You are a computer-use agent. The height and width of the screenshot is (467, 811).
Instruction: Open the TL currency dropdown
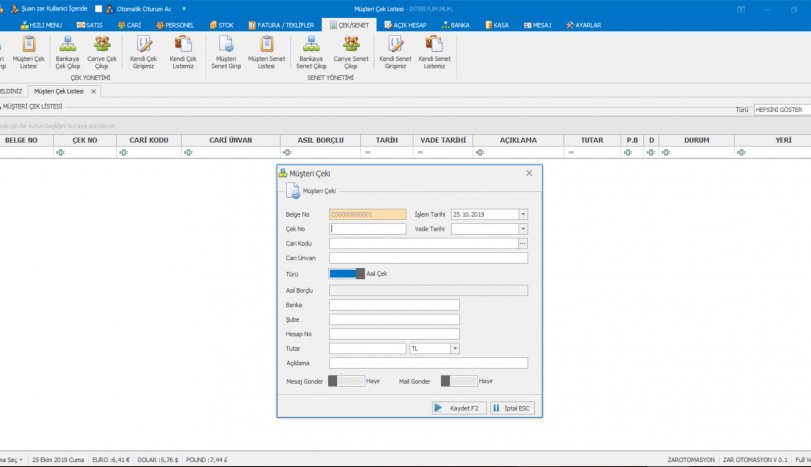point(455,348)
